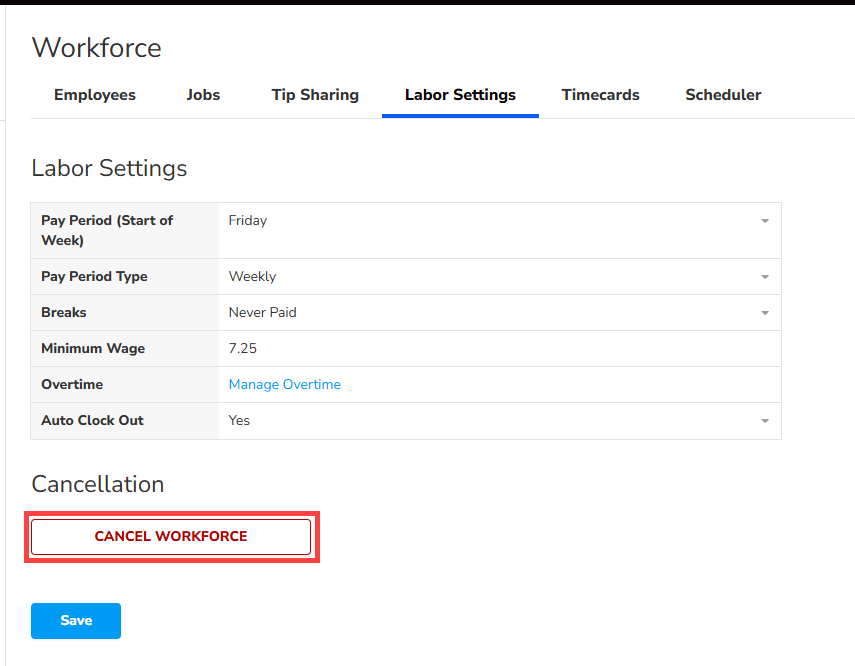Click the Auto Clock Out dropdown arrow

pyautogui.click(x=765, y=421)
